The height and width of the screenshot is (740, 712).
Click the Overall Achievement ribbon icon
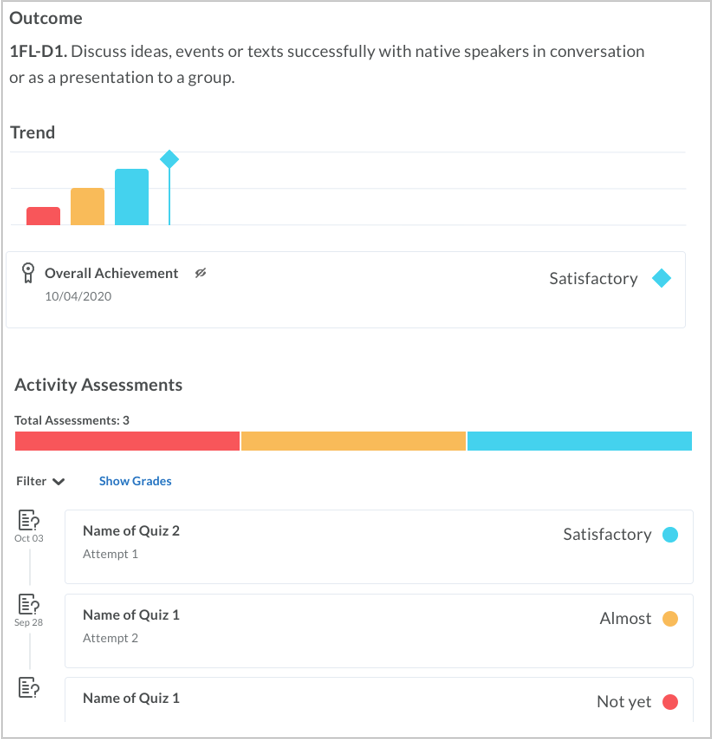pyautogui.click(x=28, y=273)
